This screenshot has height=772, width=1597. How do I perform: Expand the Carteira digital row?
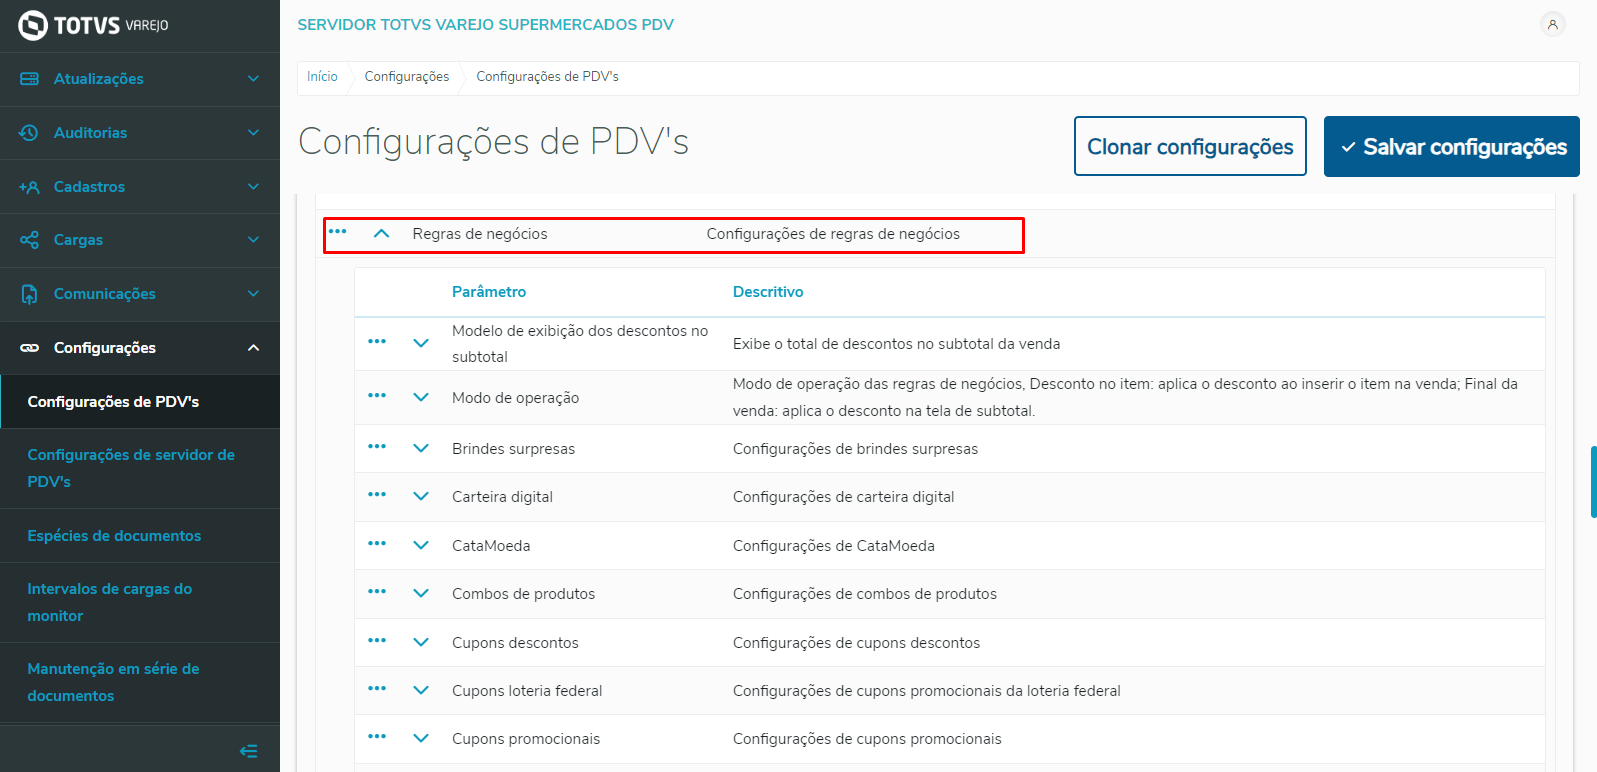421,496
